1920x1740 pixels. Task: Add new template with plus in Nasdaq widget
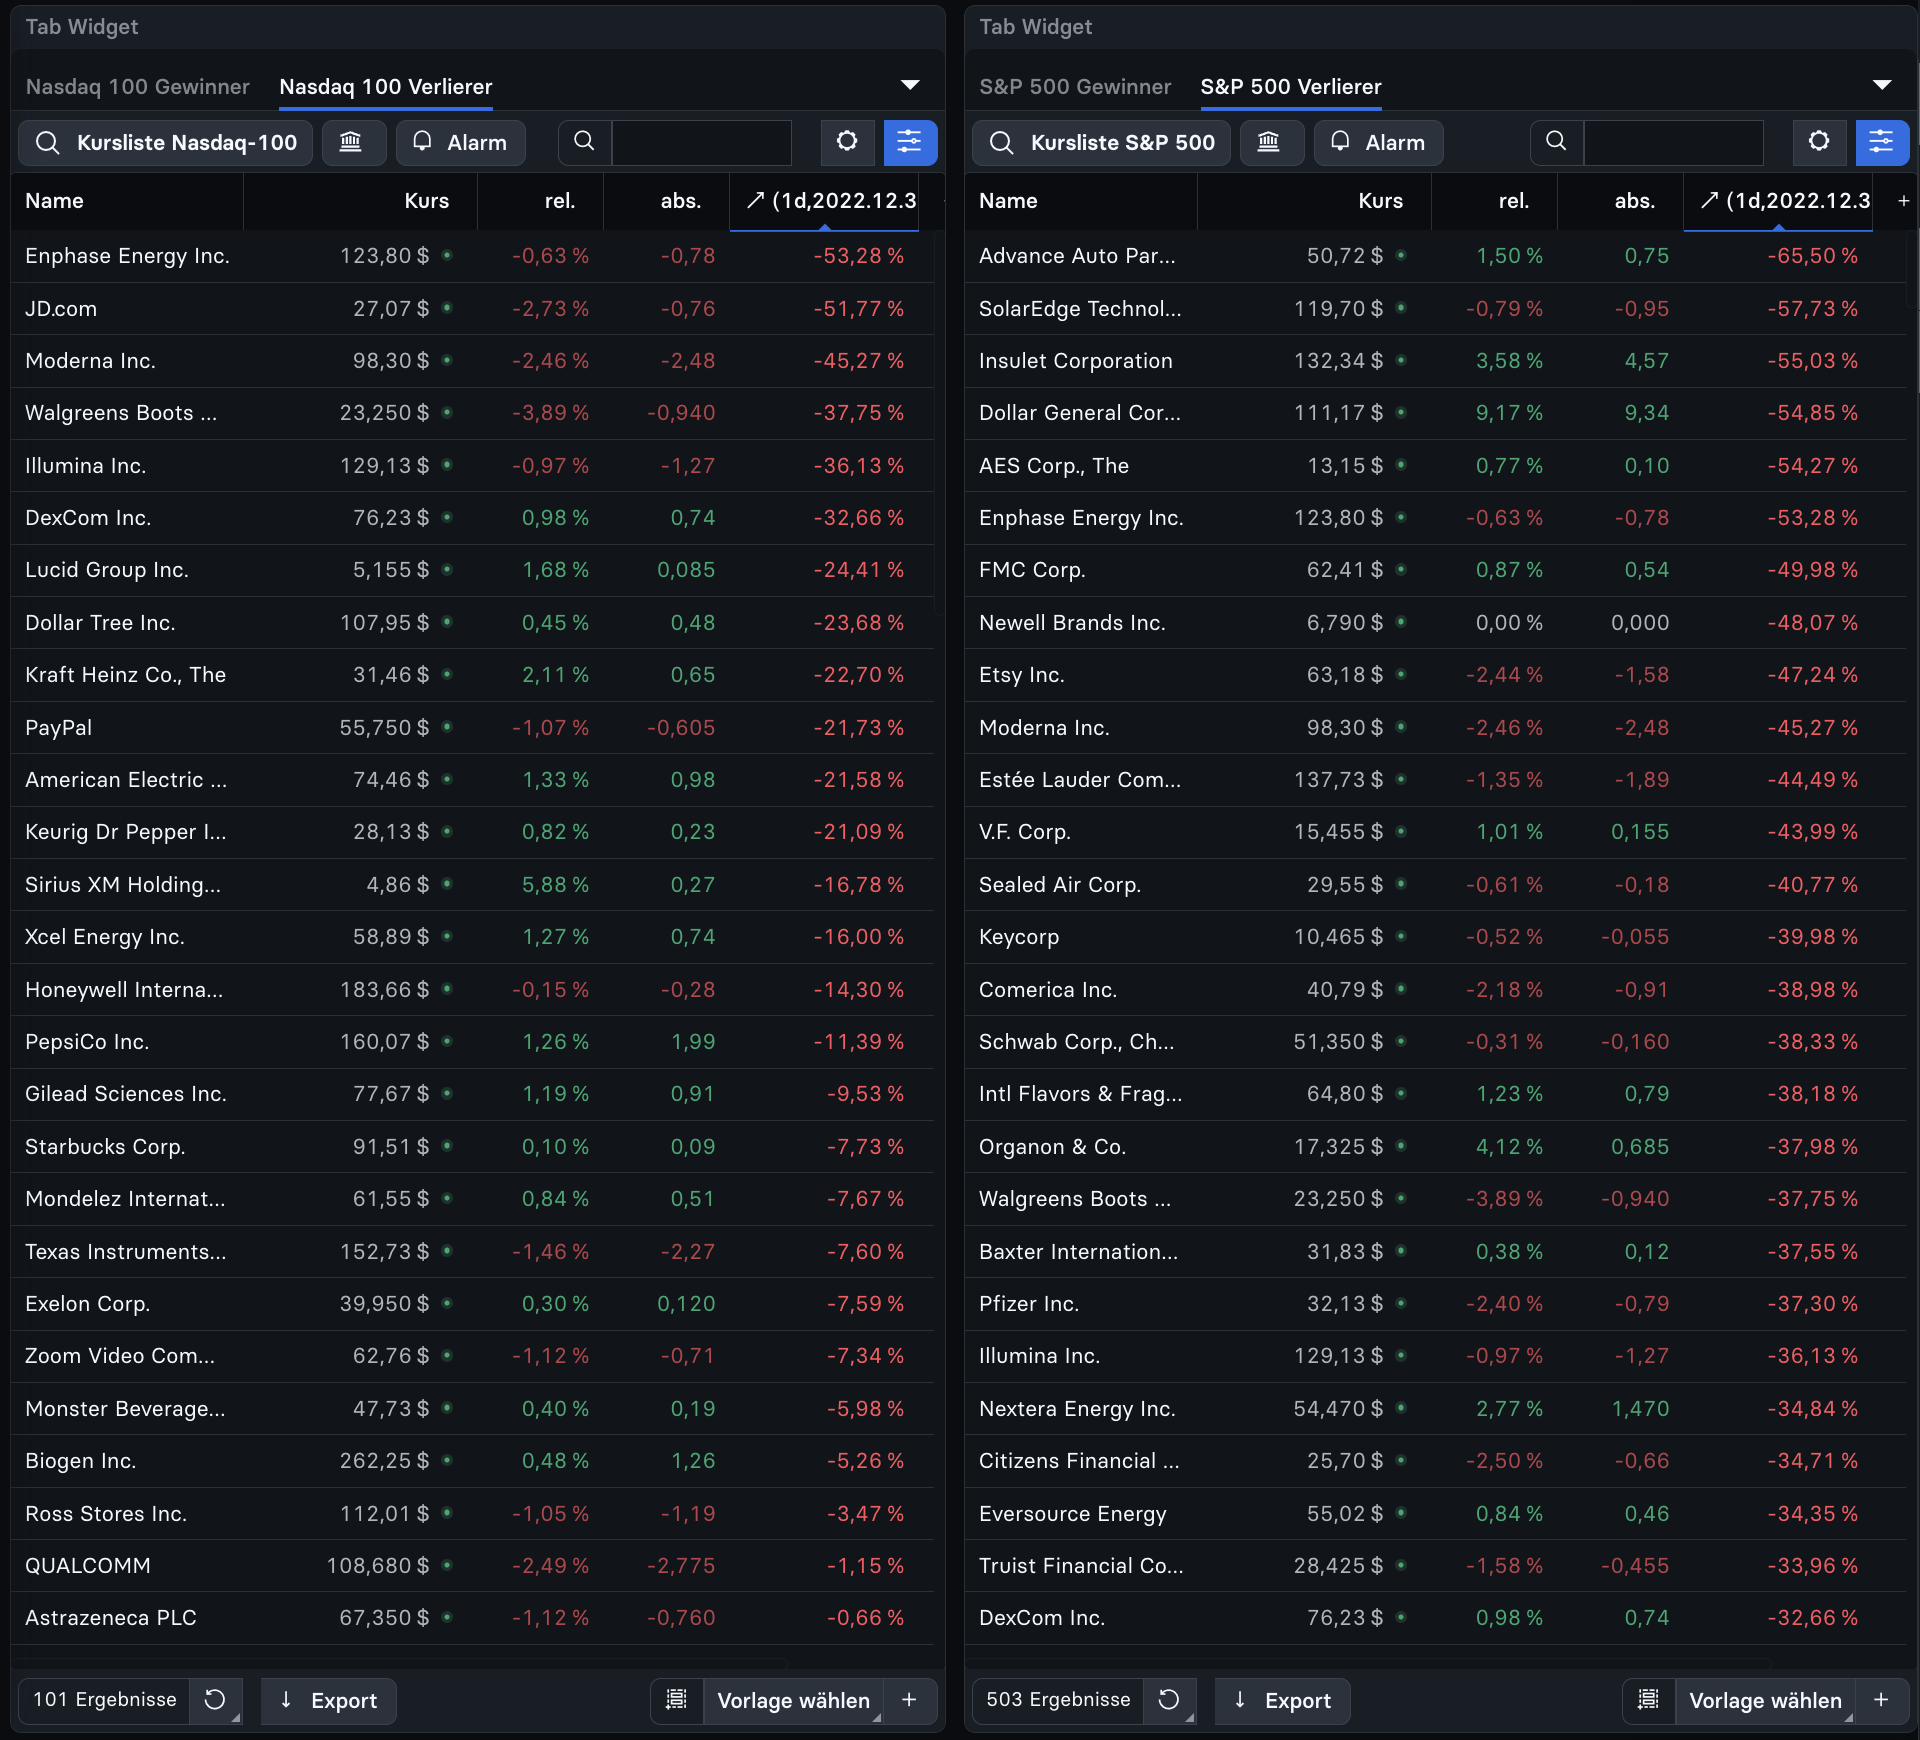pos(910,1700)
